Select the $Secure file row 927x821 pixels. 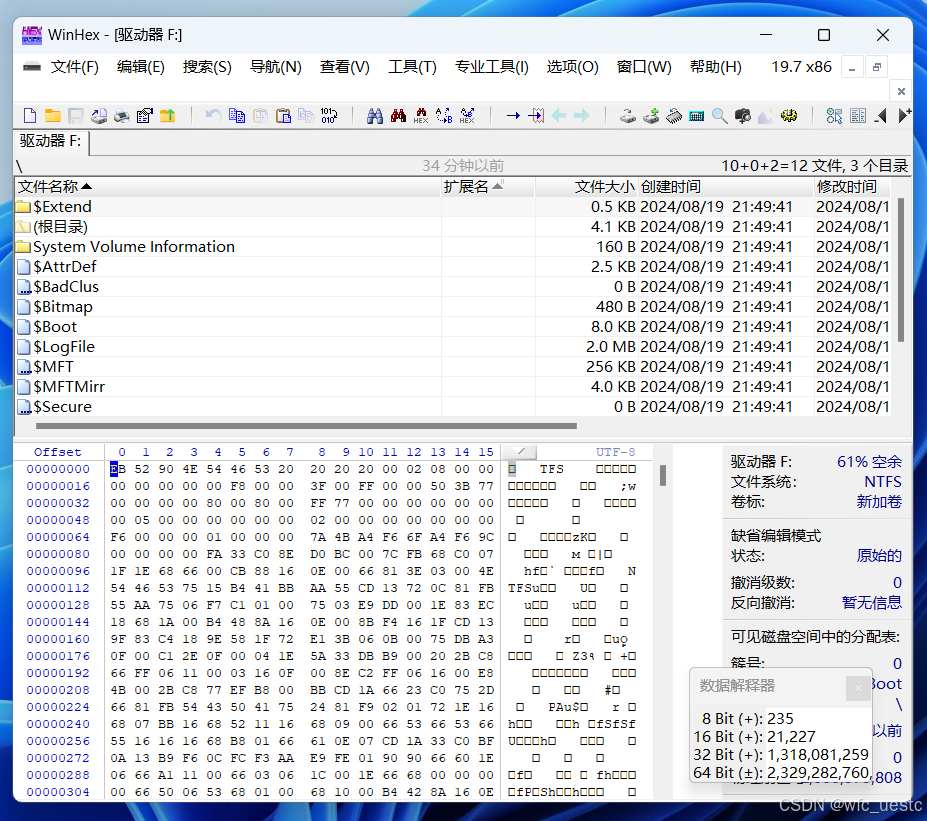[452, 407]
